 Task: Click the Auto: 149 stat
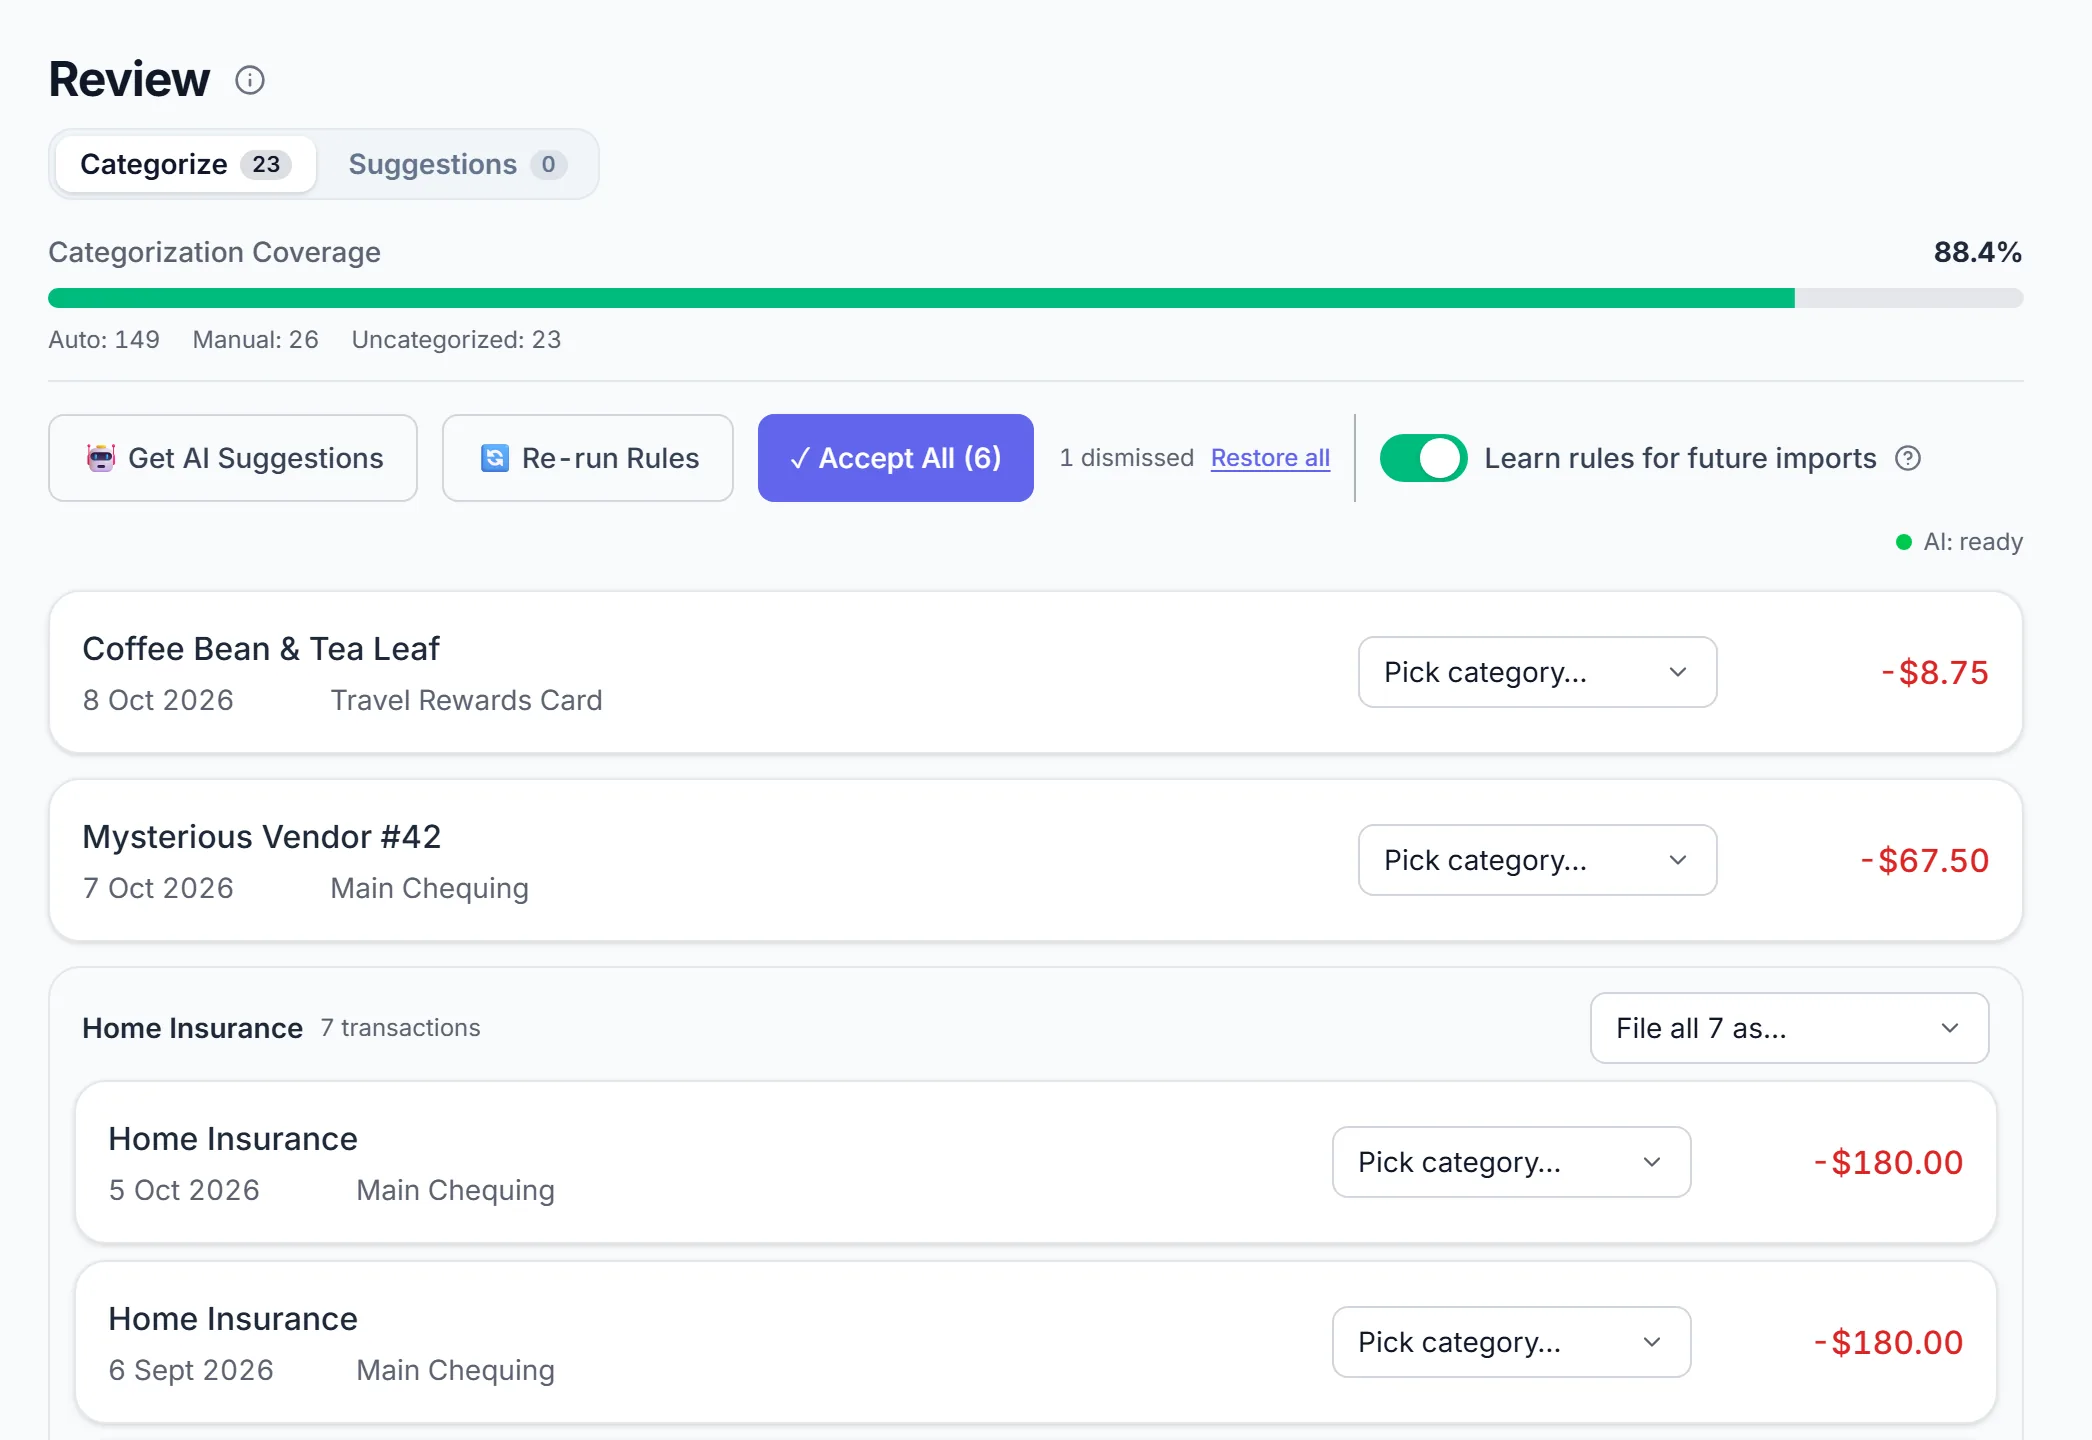(x=104, y=340)
